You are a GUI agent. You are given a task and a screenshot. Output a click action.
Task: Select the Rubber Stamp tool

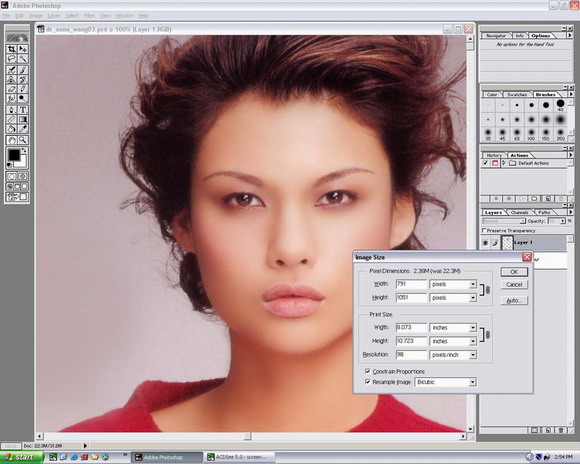[x=11, y=79]
